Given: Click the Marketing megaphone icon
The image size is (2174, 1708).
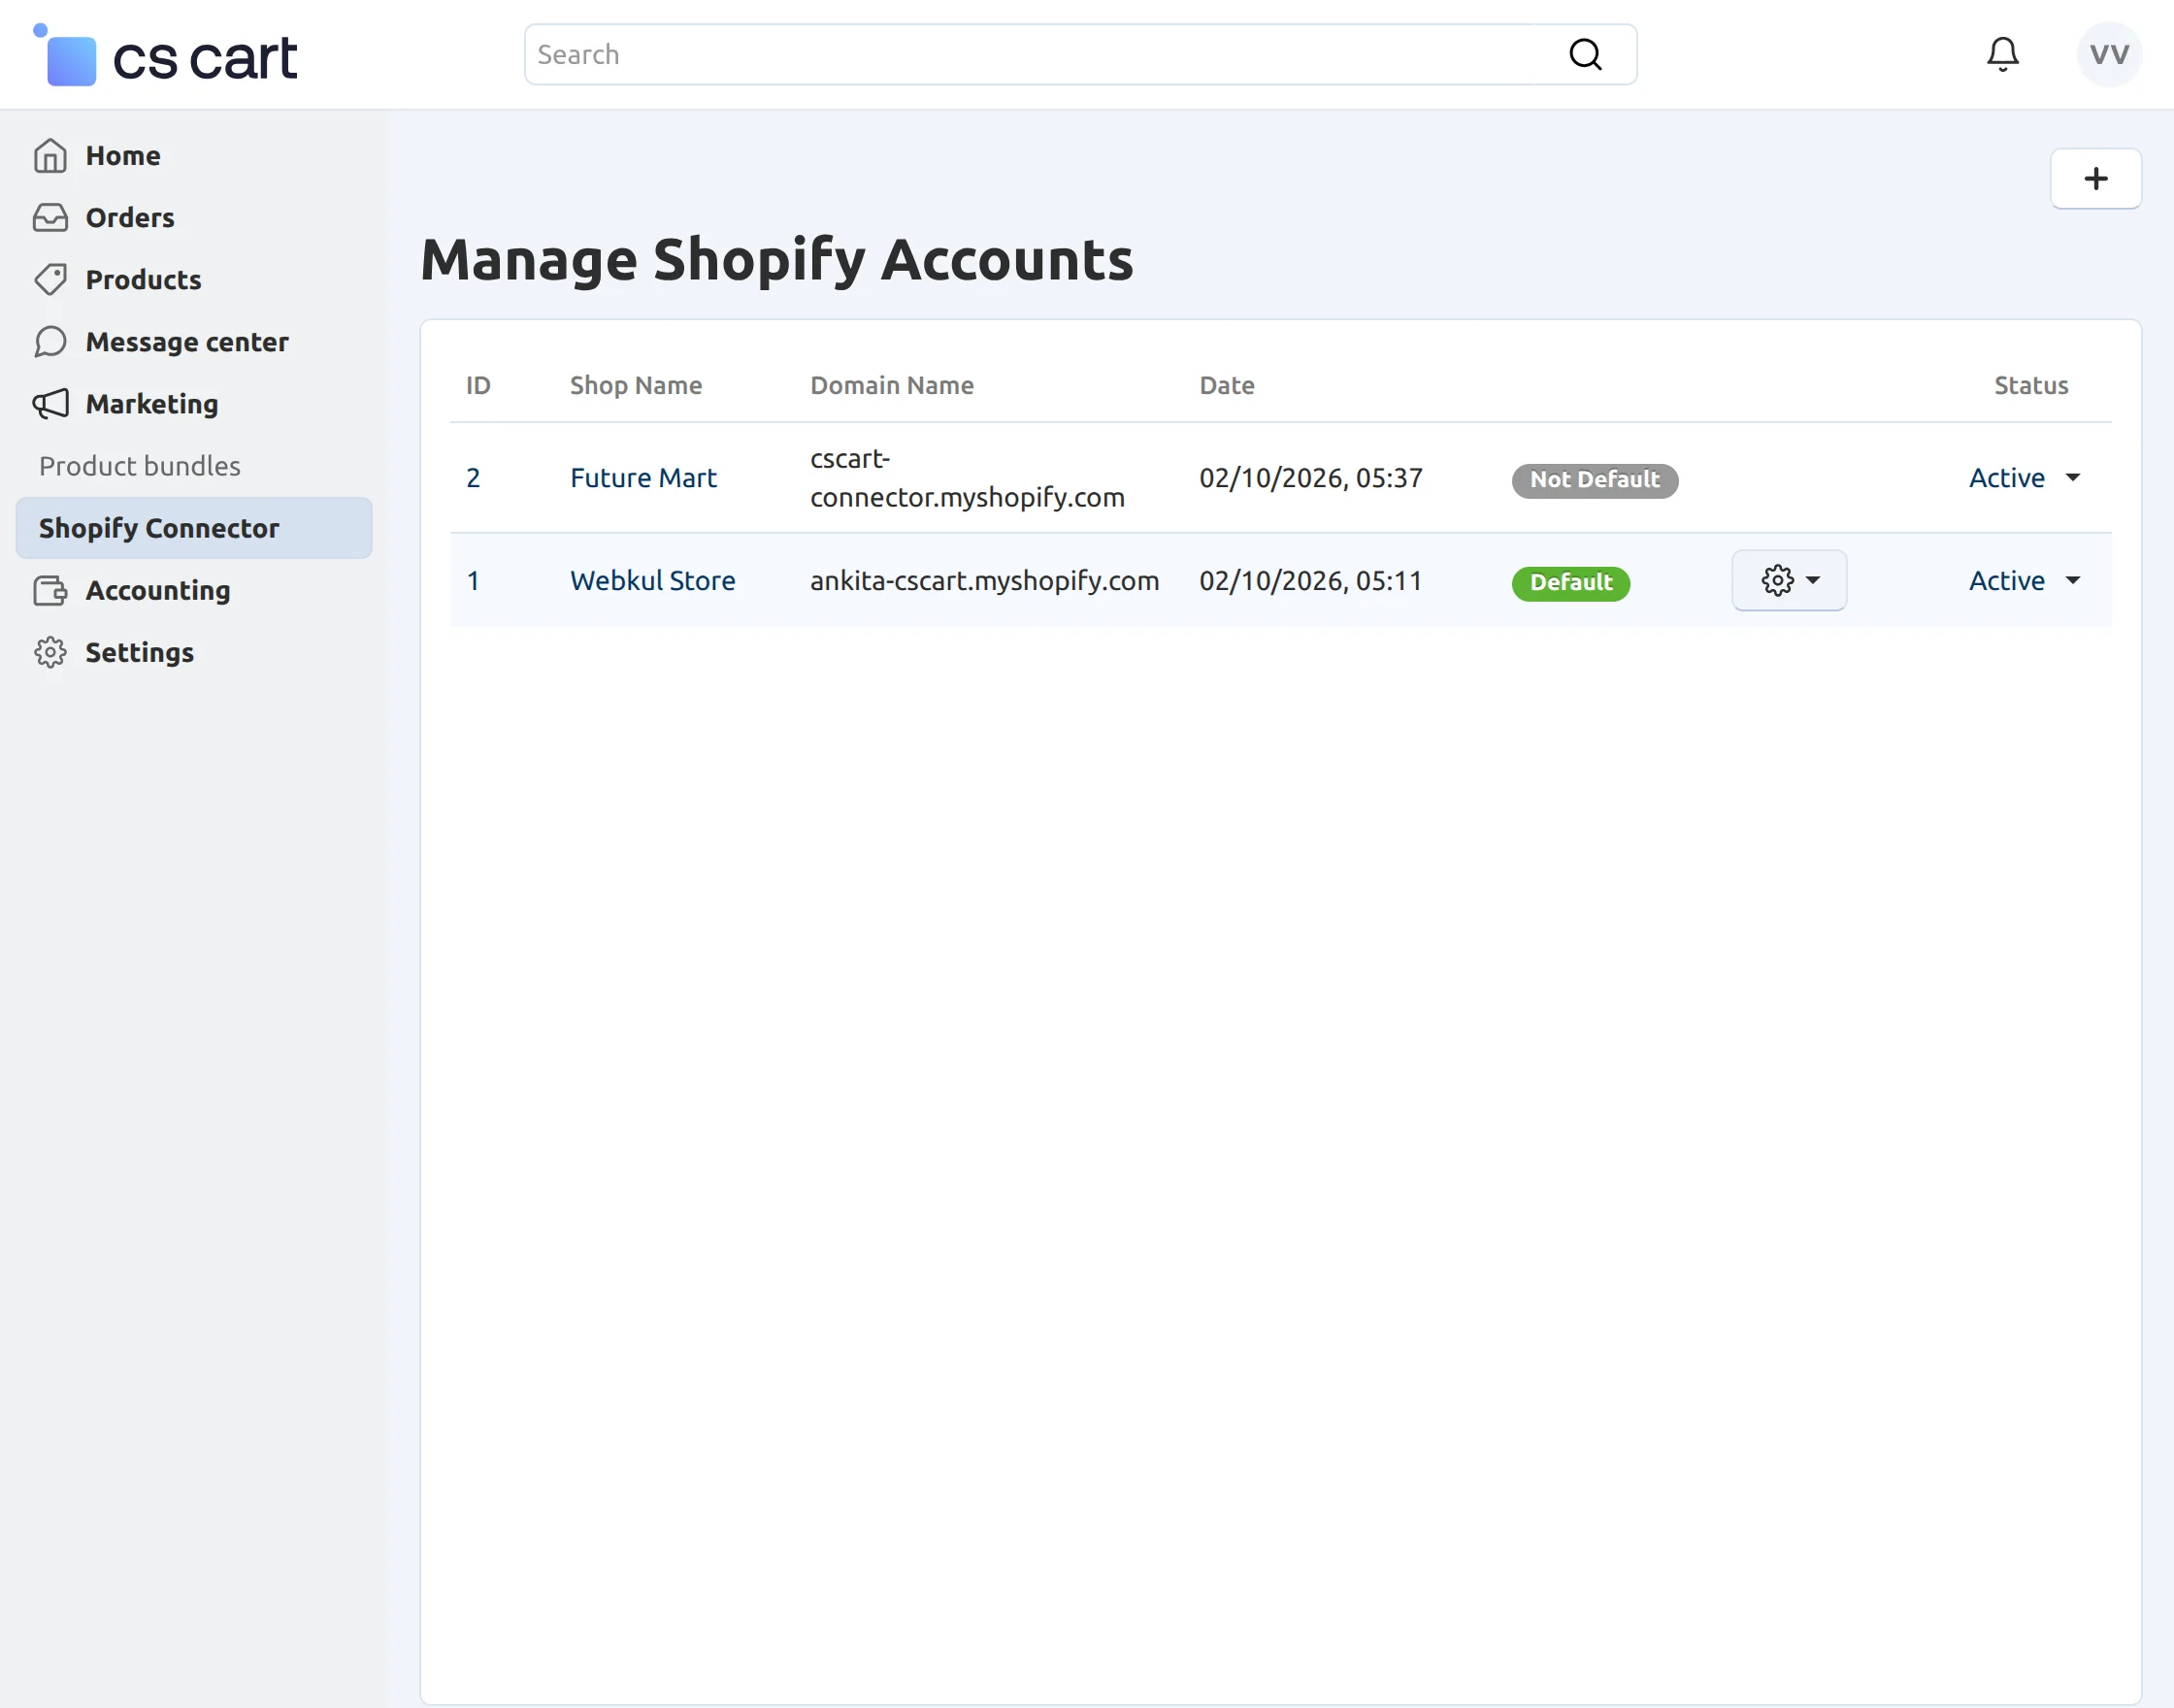Looking at the screenshot, I should coord(50,404).
